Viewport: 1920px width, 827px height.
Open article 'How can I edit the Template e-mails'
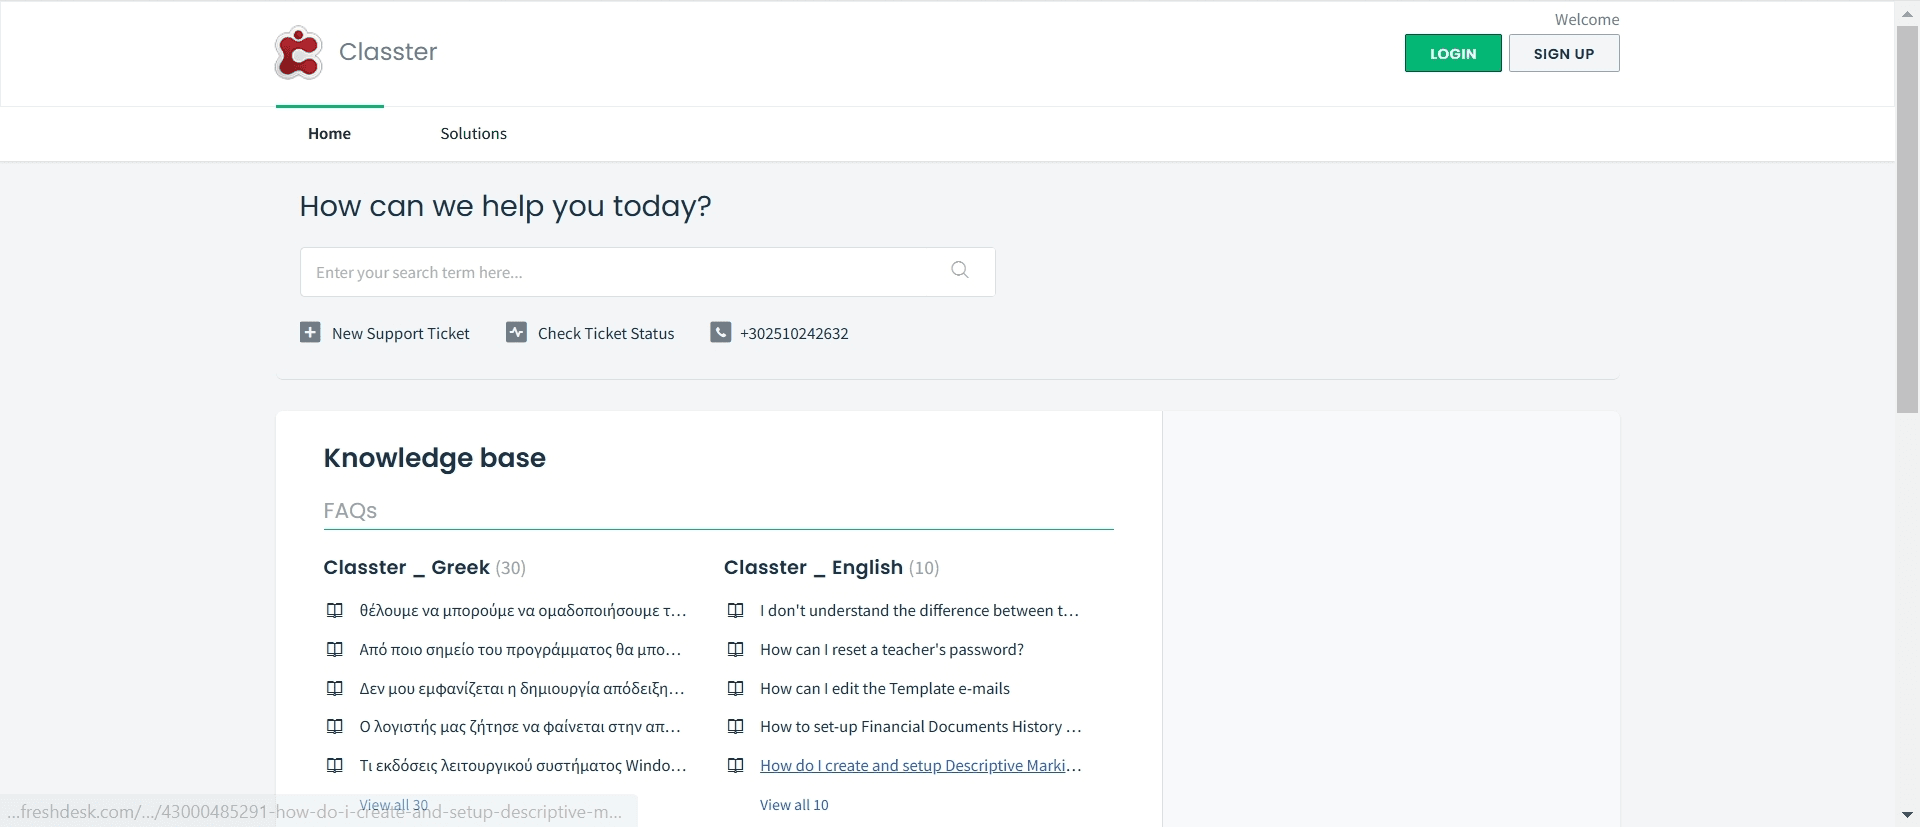click(x=885, y=688)
